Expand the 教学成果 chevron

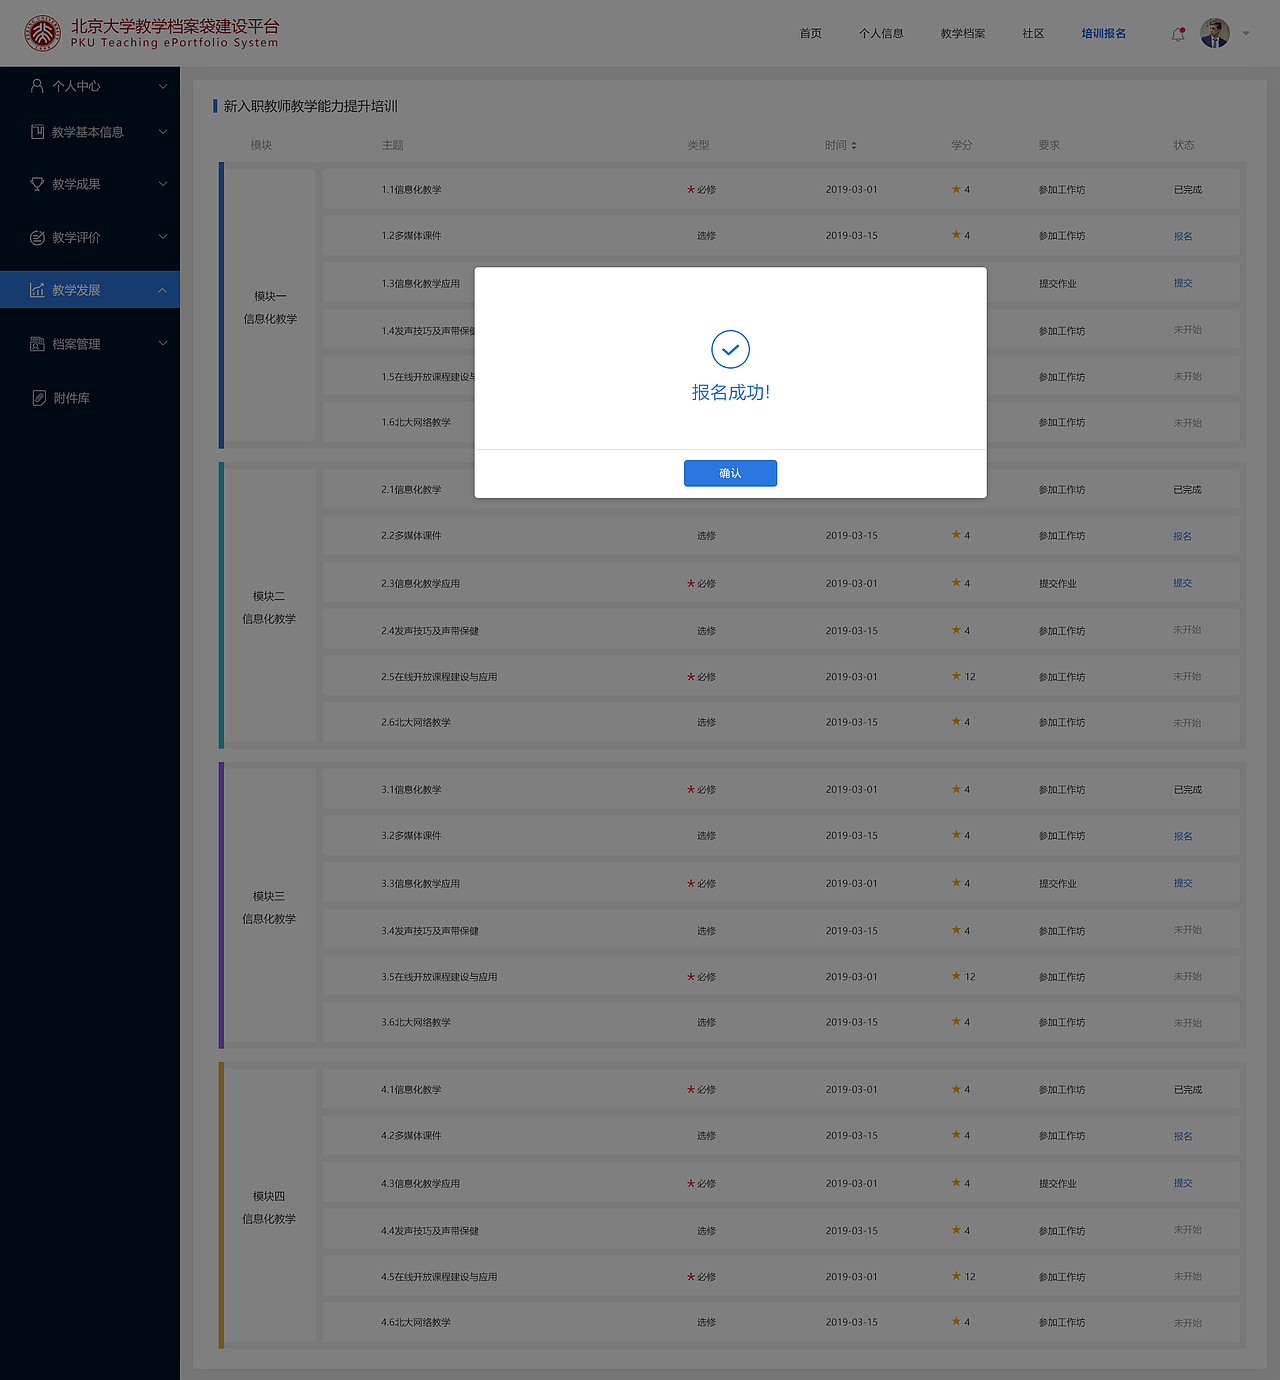(163, 183)
